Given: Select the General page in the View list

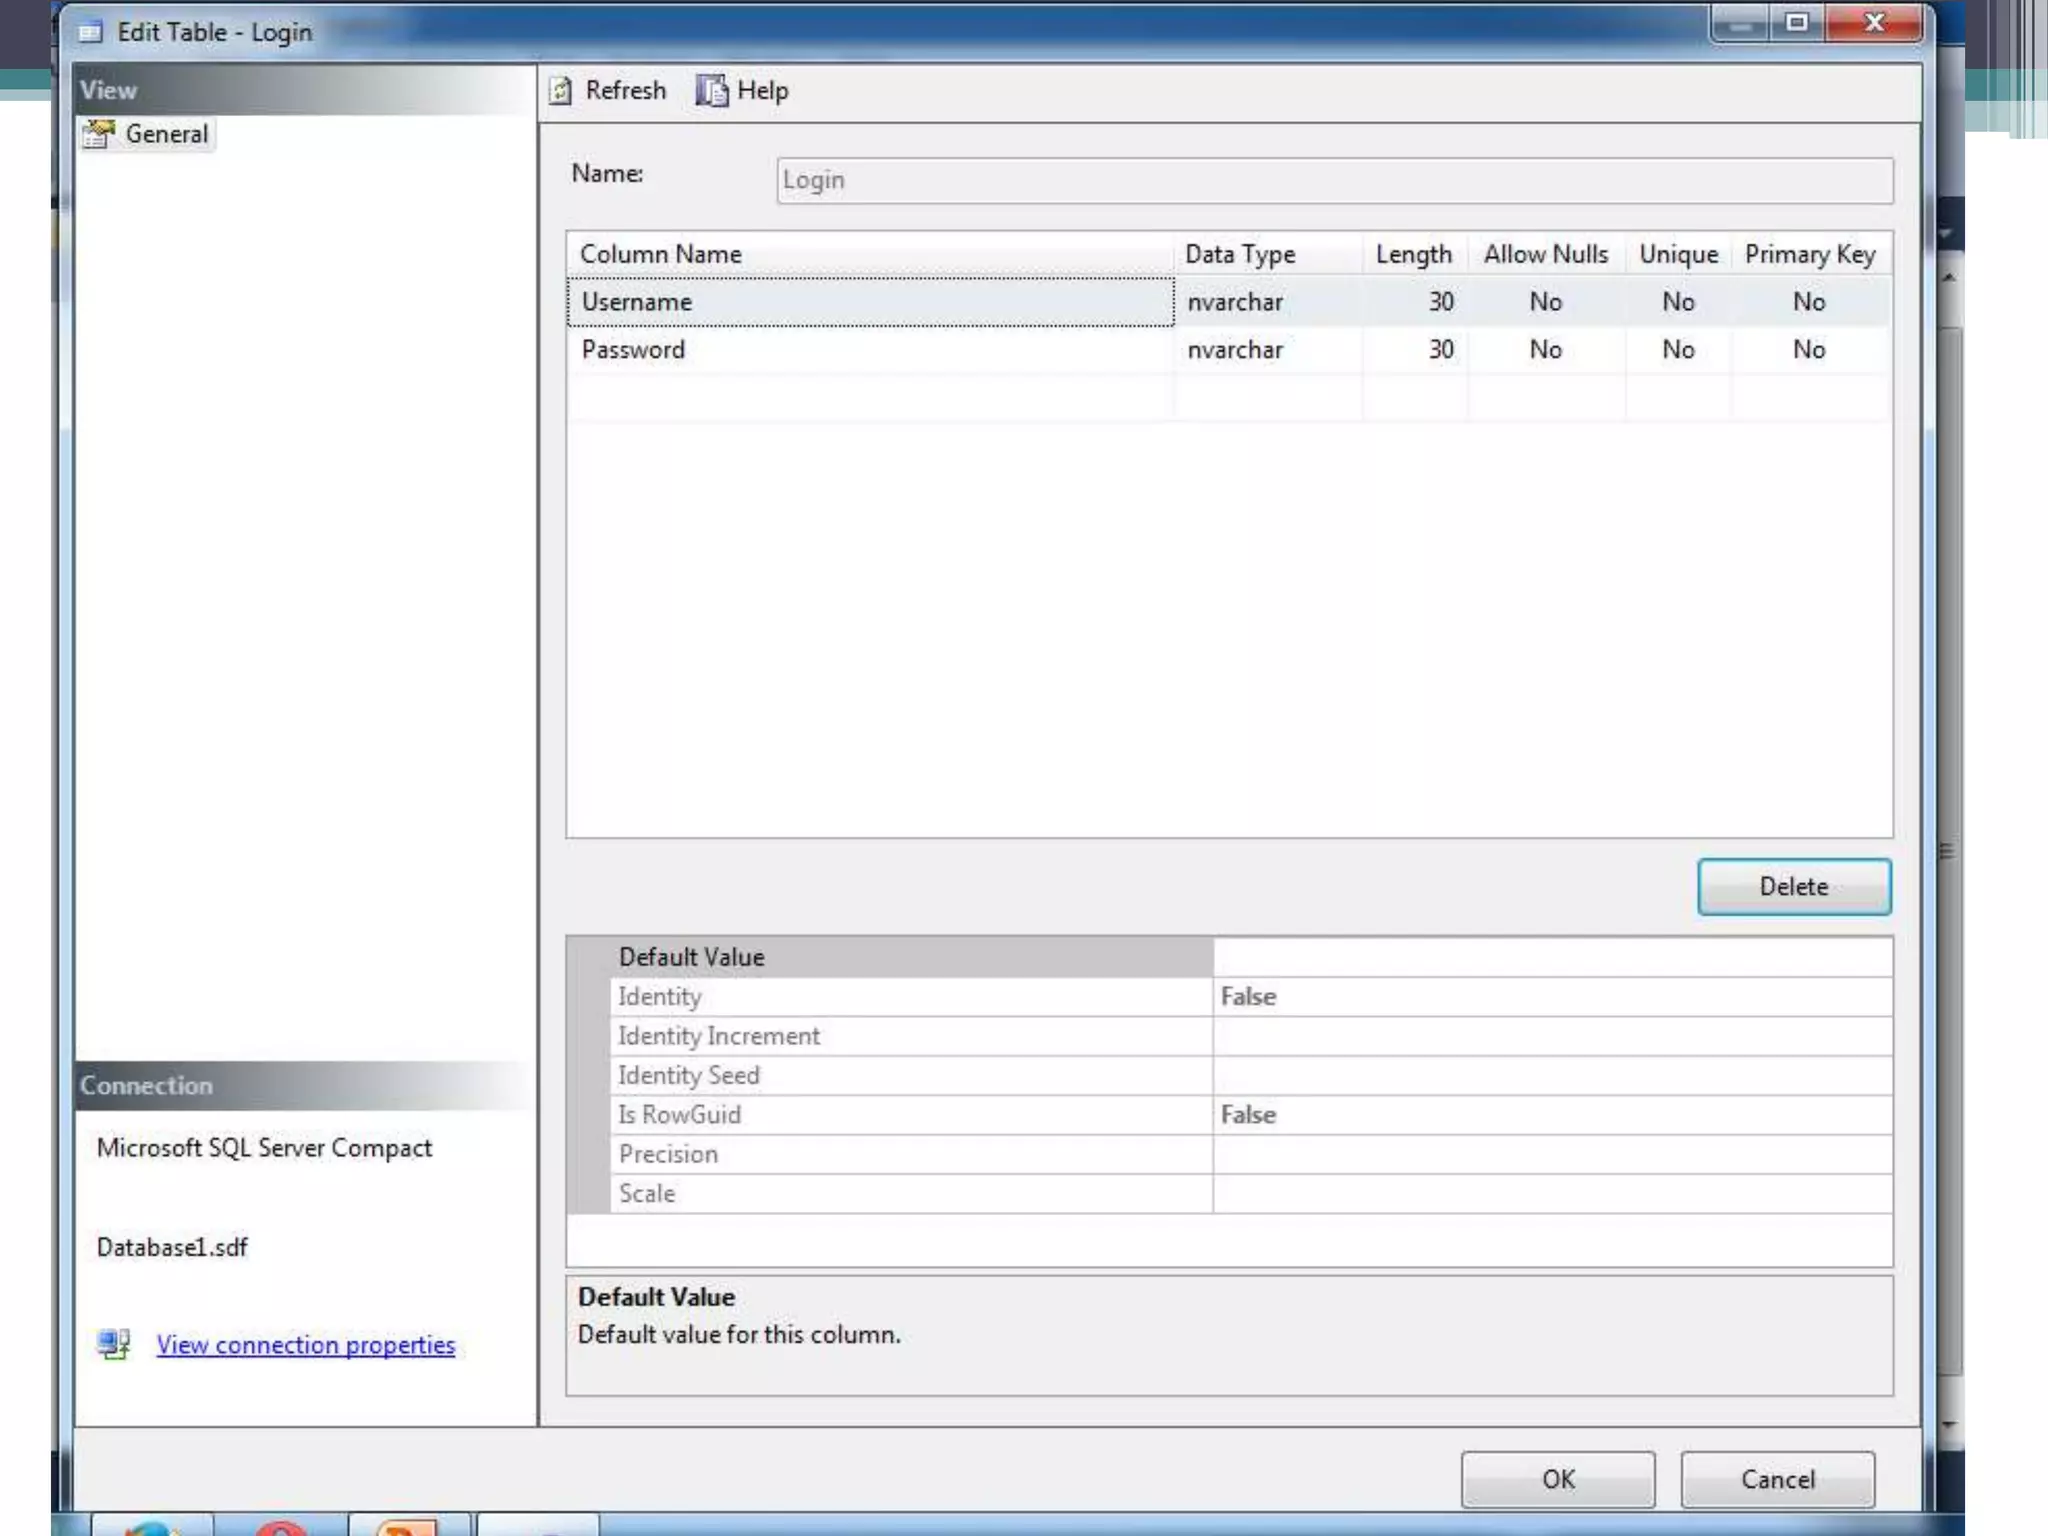Looking at the screenshot, I should point(147,134).
